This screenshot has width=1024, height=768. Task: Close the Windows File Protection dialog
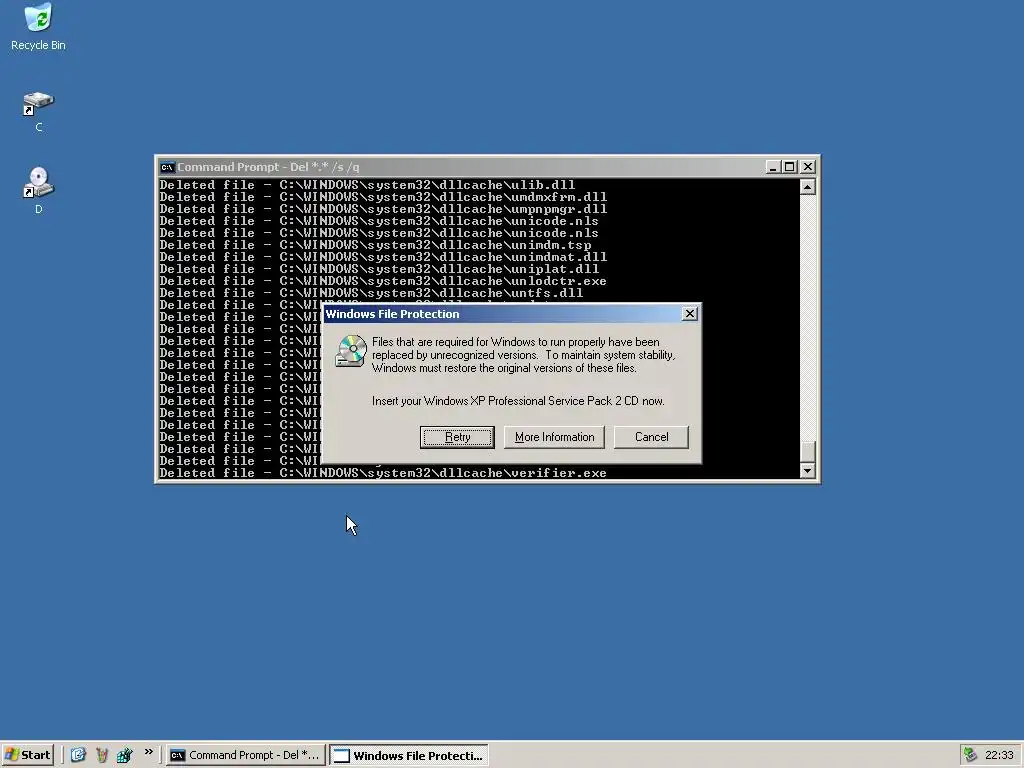point(690,313)
